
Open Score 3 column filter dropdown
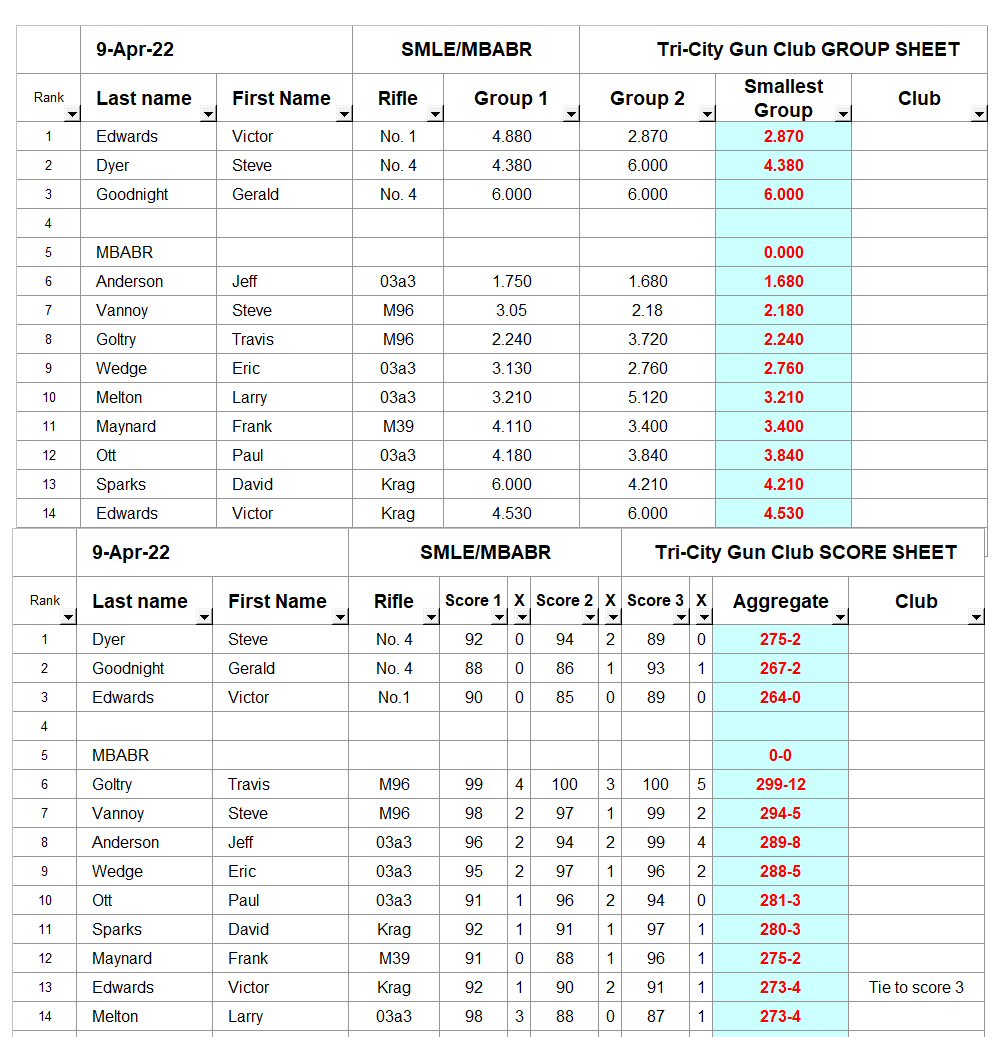[x=680, y=618]
